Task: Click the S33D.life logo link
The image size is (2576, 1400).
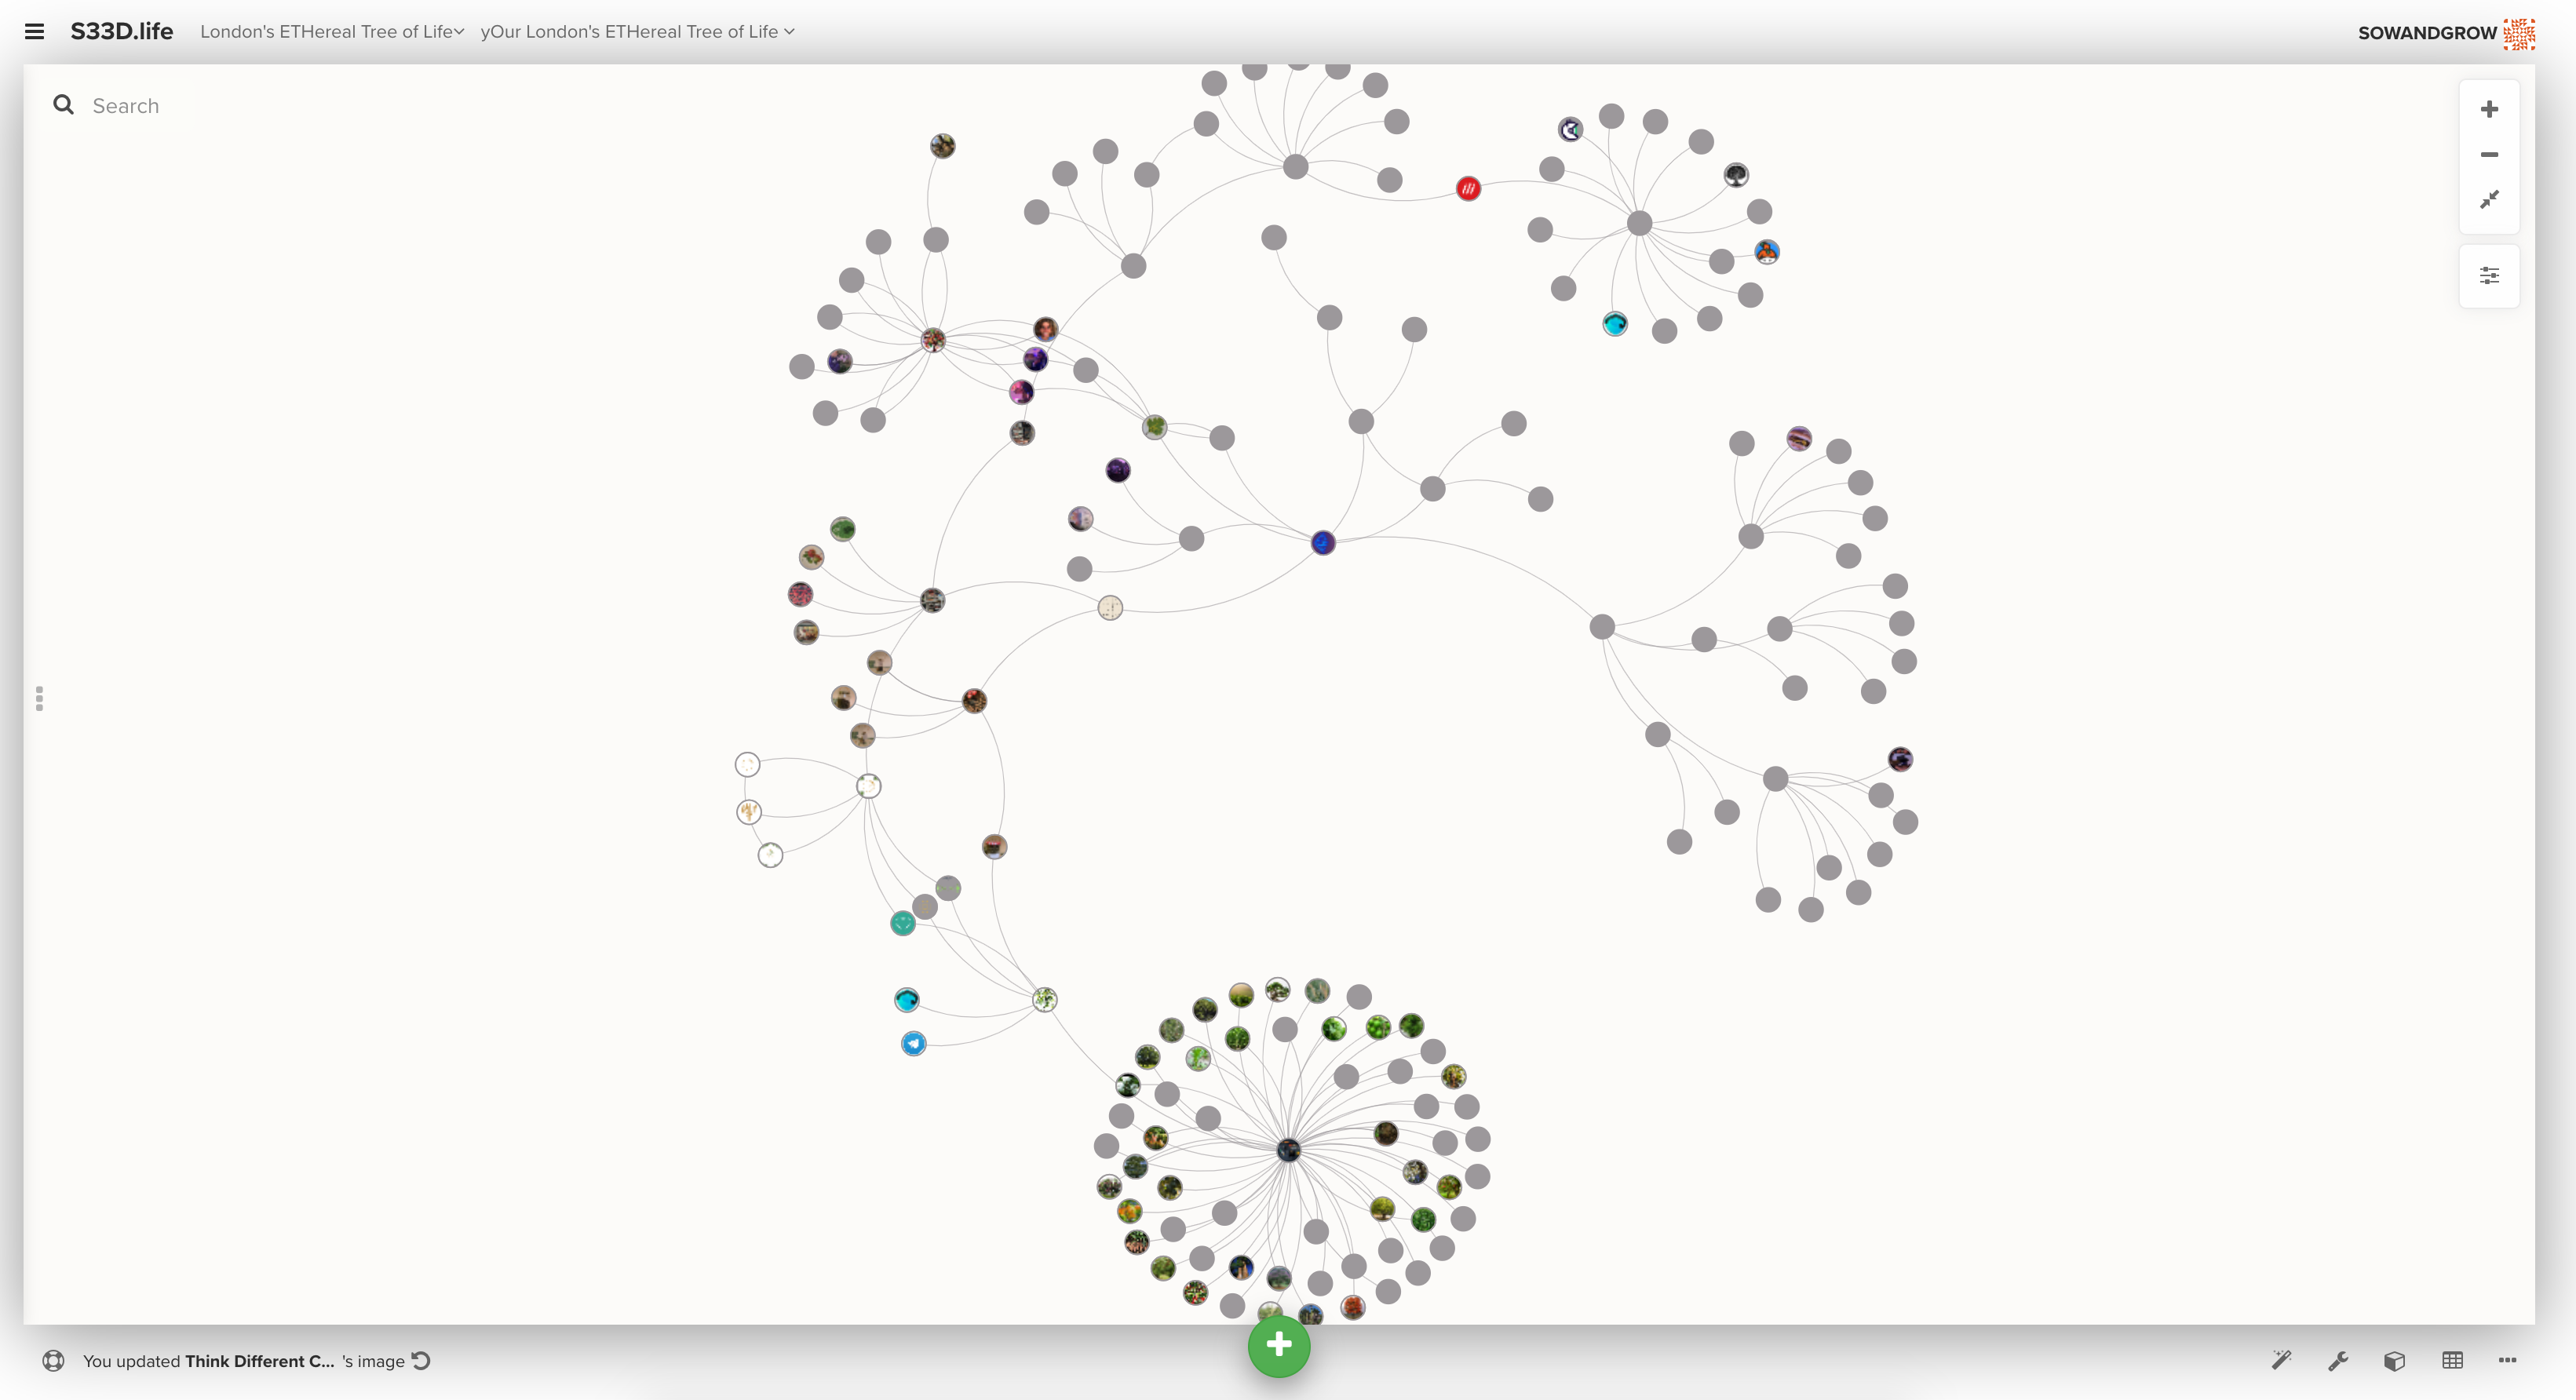Action: point(121,31)
